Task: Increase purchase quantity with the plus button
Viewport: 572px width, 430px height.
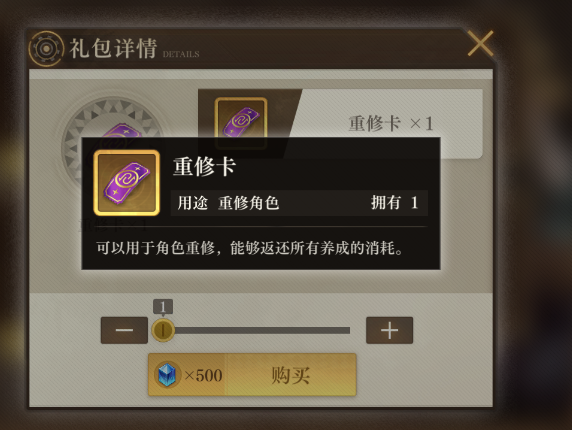Action: coord(389,330)
